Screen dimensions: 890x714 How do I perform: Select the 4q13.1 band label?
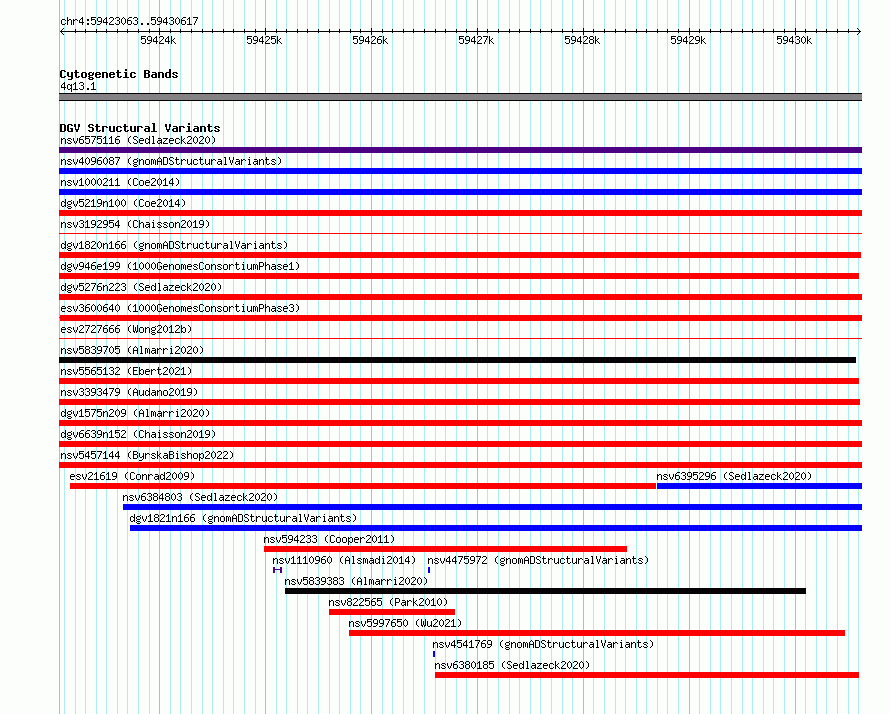click(x=78, y=86)
